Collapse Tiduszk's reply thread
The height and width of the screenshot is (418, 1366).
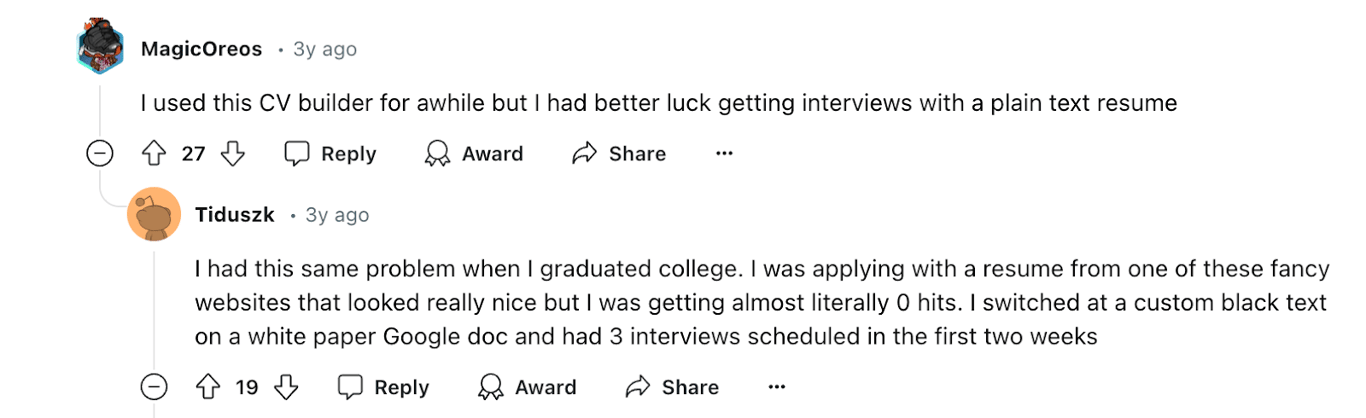[x=154, y=387]
